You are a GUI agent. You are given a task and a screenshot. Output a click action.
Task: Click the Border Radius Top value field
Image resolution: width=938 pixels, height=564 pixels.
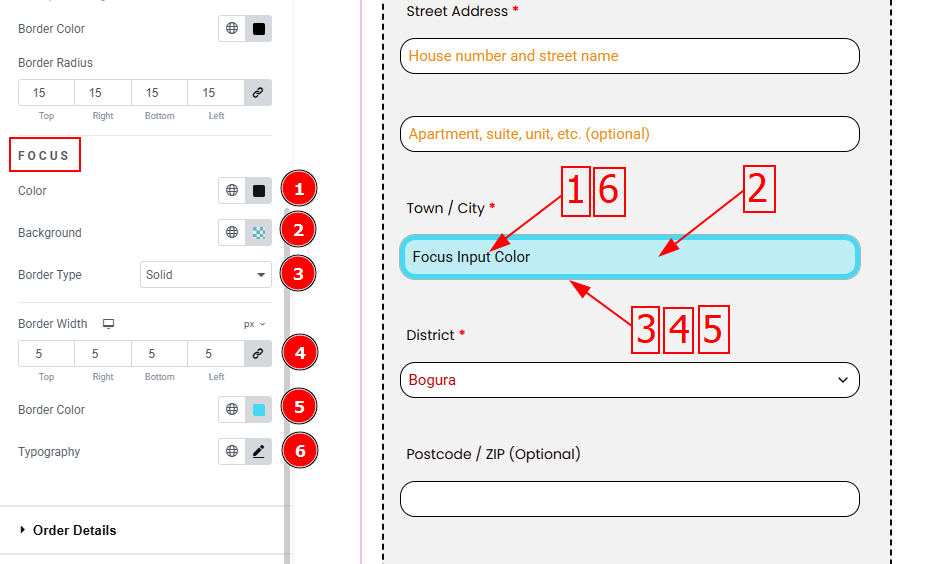tap(46, 93)
